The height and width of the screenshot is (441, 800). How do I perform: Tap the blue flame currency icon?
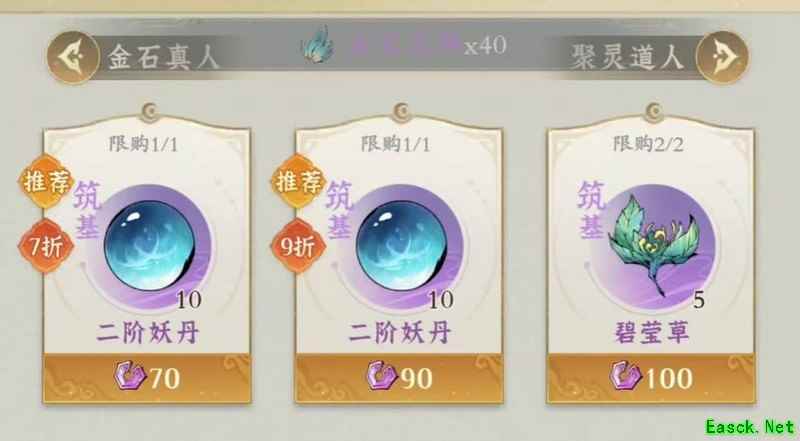pos(318,45)
